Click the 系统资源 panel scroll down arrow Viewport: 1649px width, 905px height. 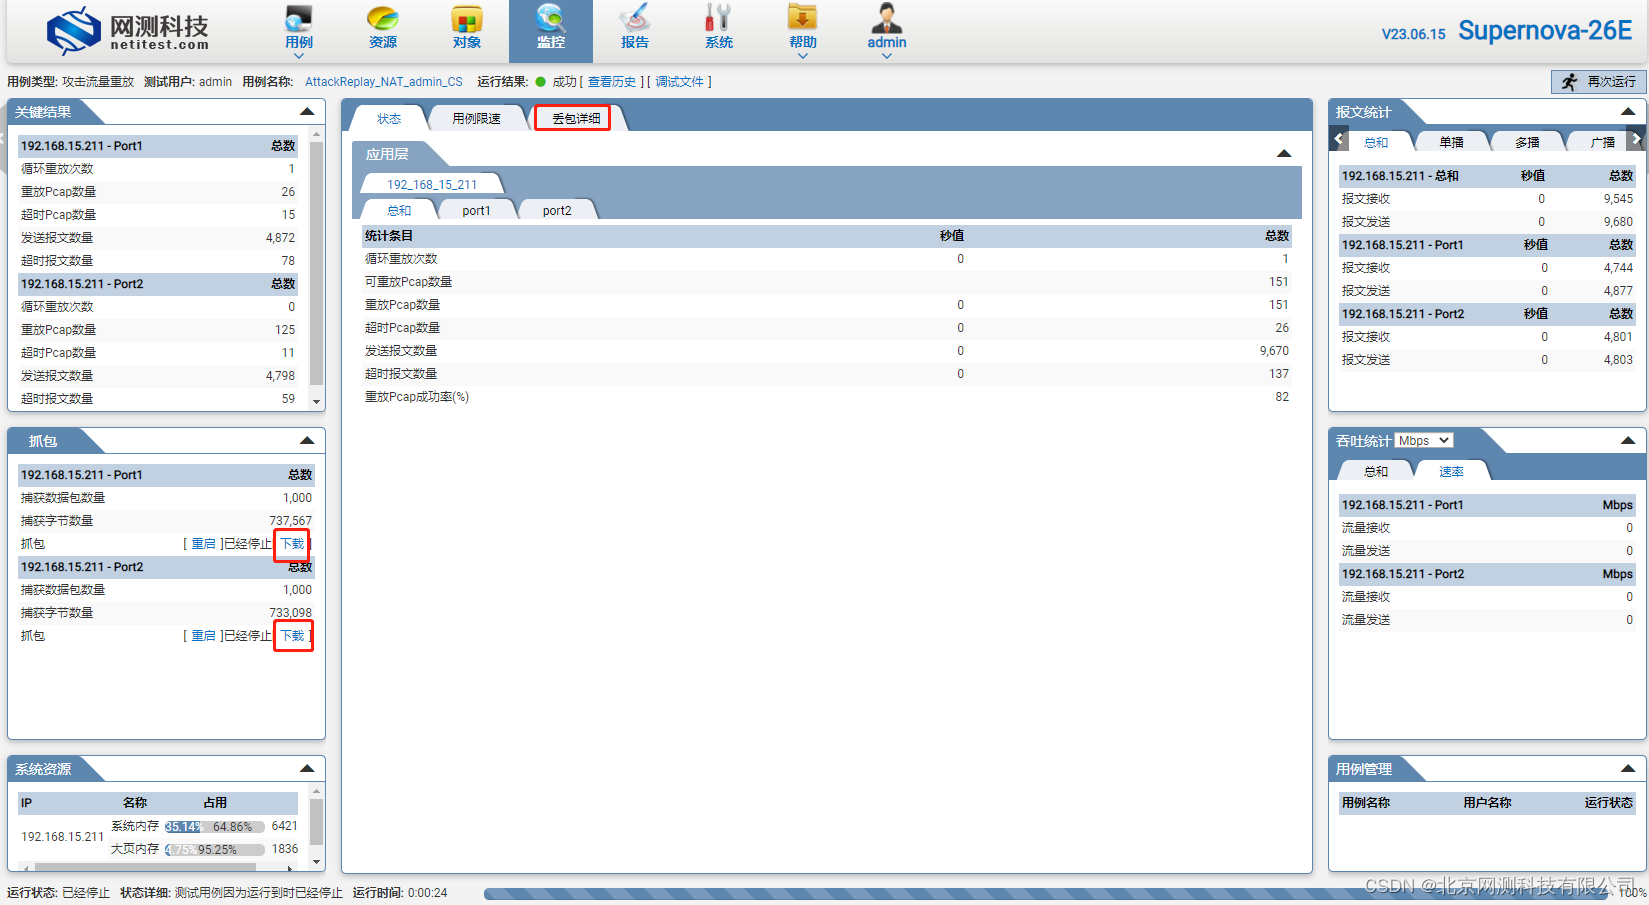[x=317, y=861]
